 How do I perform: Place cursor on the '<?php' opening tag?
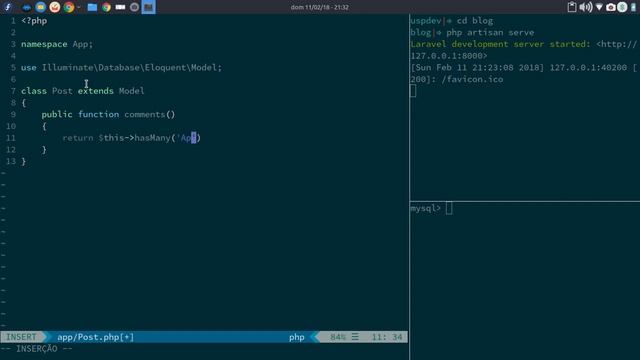point(34,21)
